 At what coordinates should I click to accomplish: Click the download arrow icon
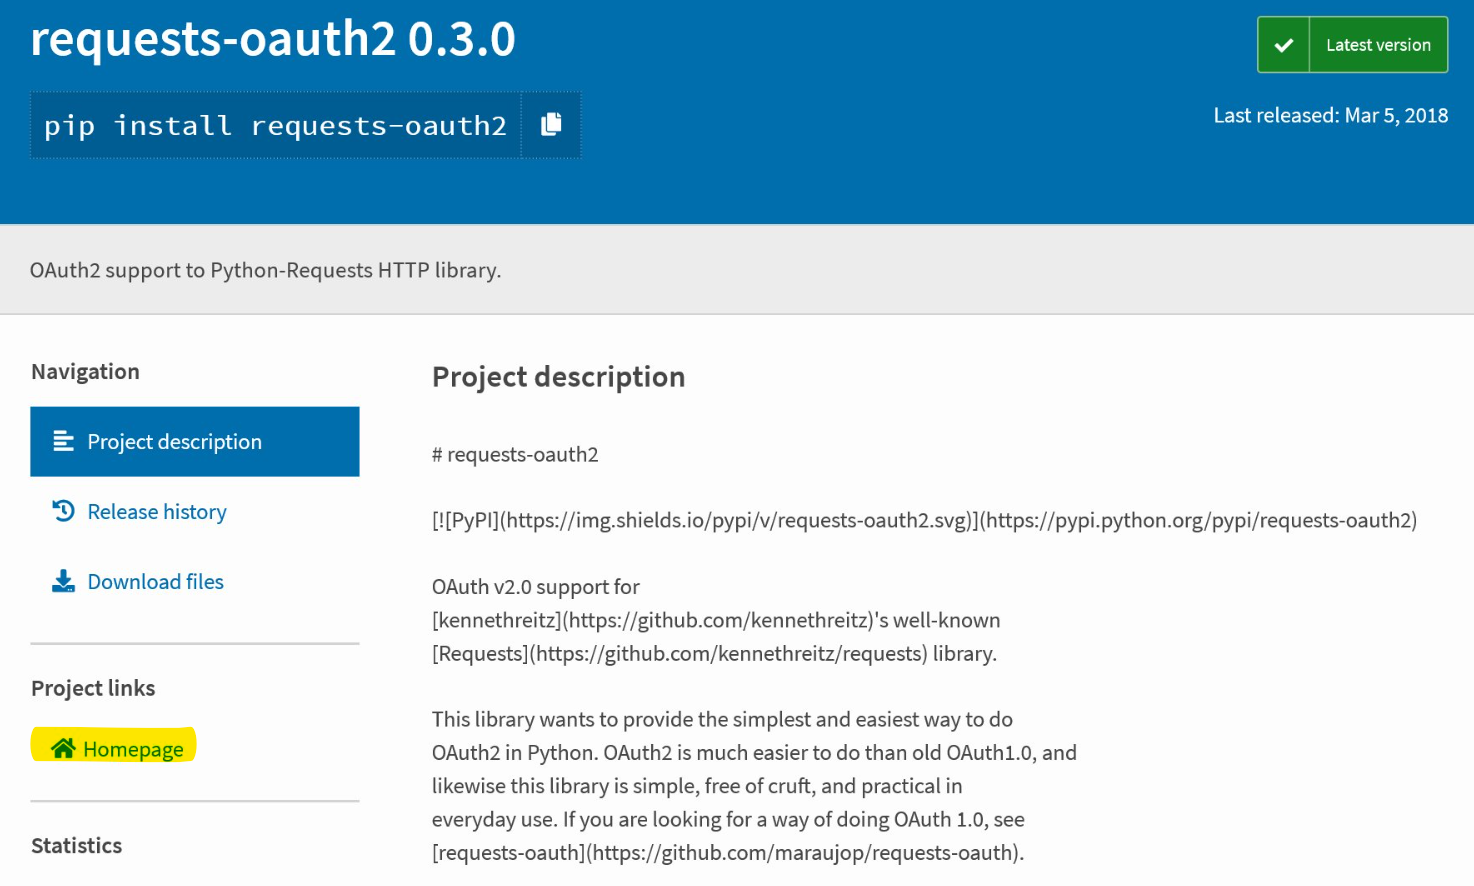point(63,581)
